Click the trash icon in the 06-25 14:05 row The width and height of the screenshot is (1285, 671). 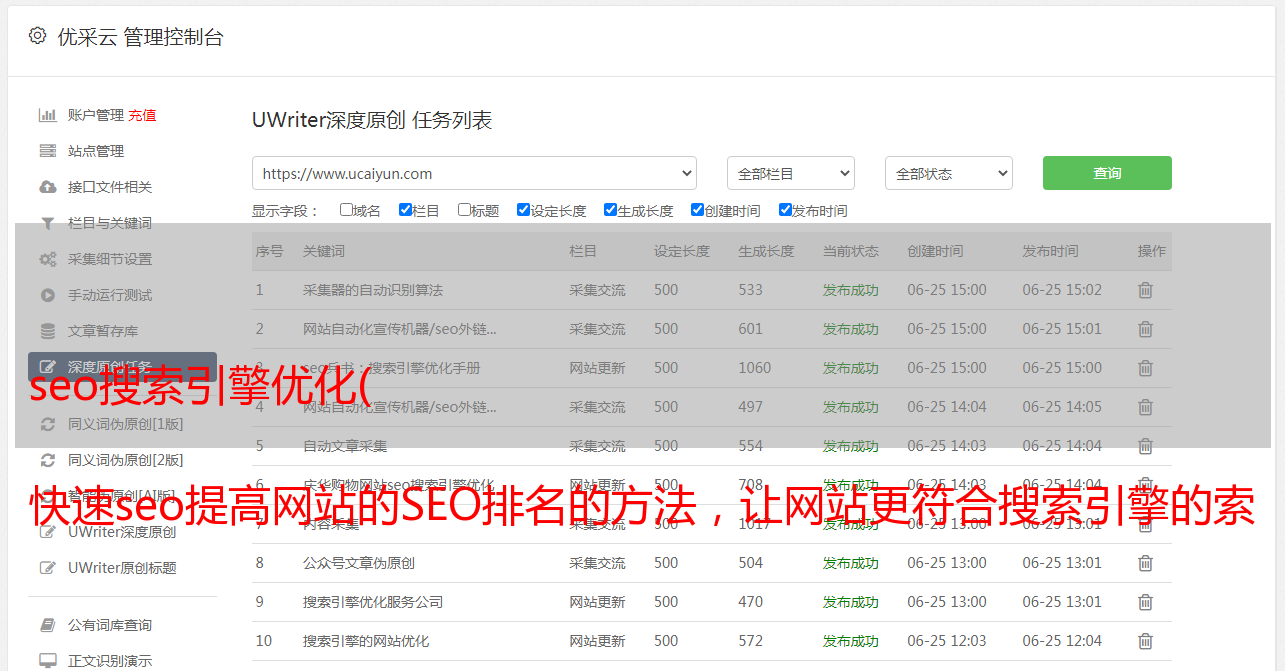1145,407
